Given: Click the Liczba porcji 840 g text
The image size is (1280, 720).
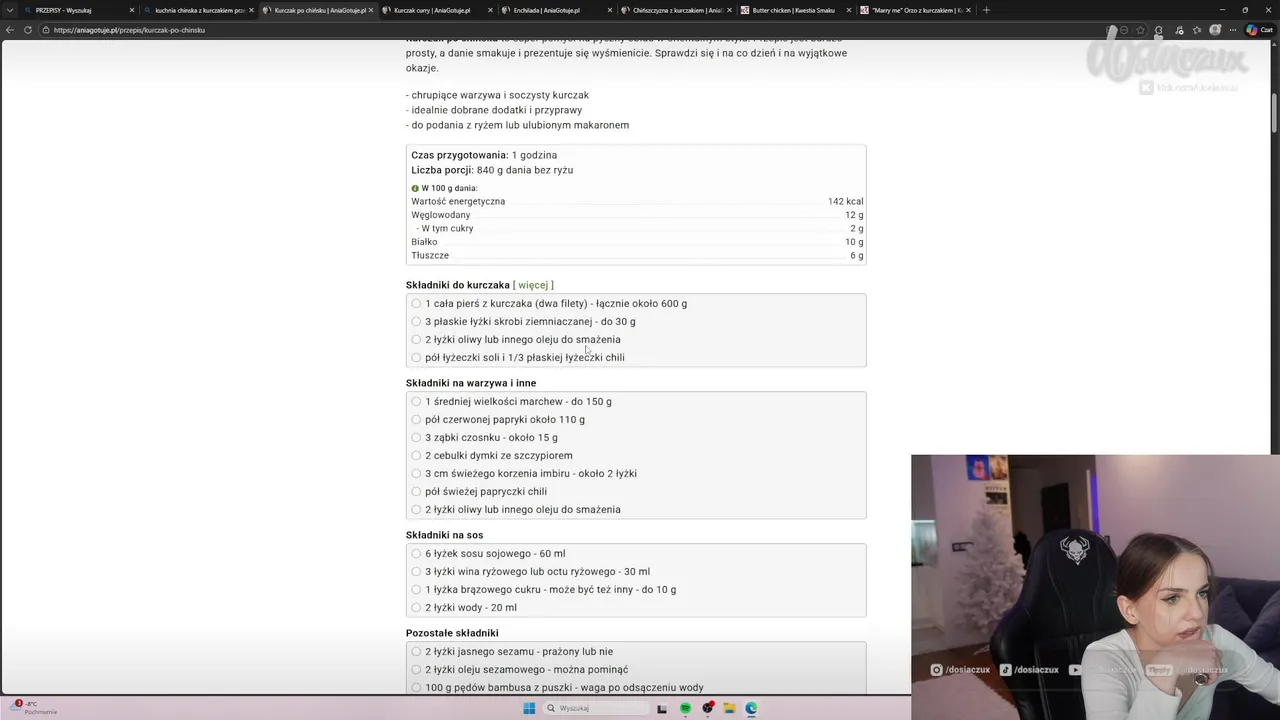Looking at the screenshot, I should coord(492,170).
